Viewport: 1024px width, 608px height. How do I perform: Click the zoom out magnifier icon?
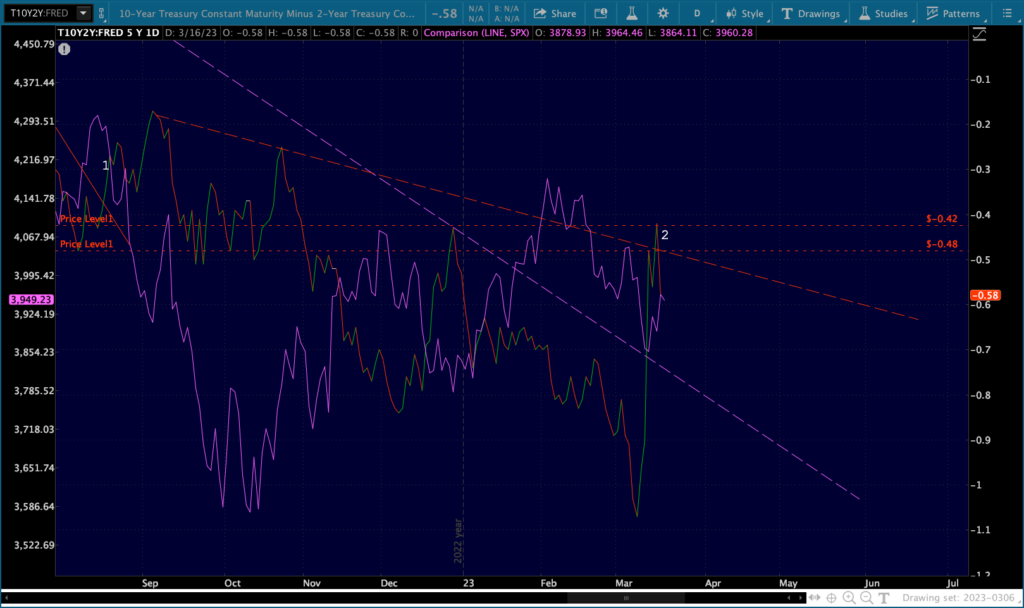866,598
